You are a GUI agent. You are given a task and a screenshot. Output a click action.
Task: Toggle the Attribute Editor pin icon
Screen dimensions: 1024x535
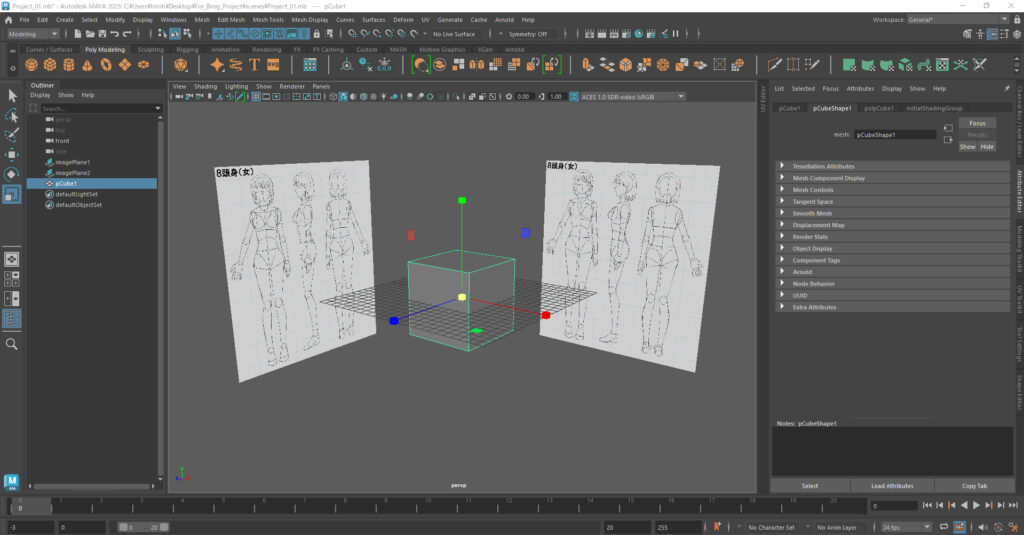click(1006, 88)
